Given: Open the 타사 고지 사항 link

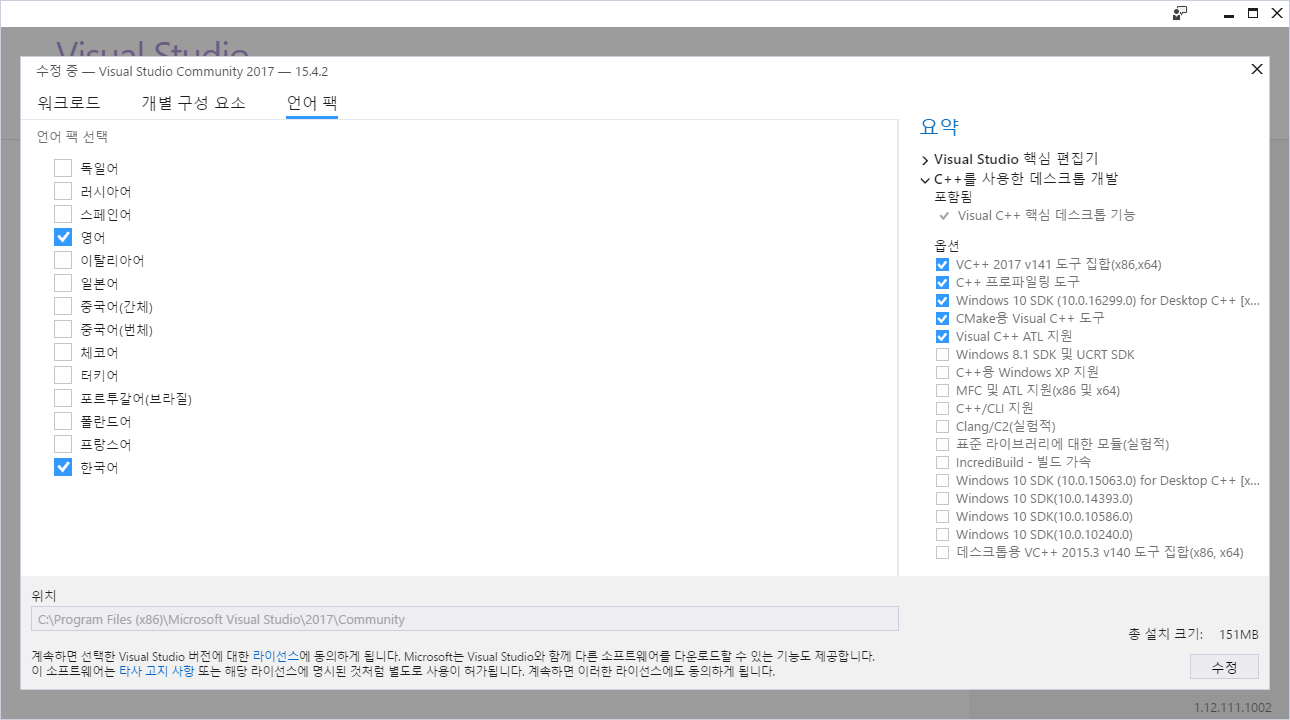Looking at the screenshot, I should pos(157,672).
